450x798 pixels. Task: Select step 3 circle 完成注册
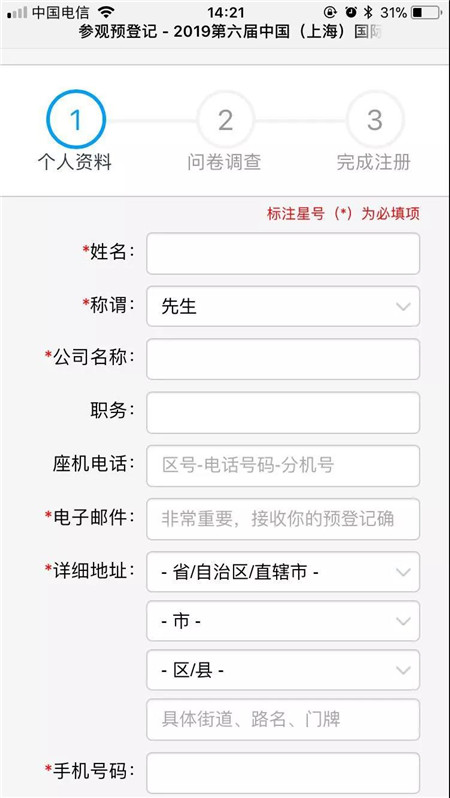(x=375, y=120)
